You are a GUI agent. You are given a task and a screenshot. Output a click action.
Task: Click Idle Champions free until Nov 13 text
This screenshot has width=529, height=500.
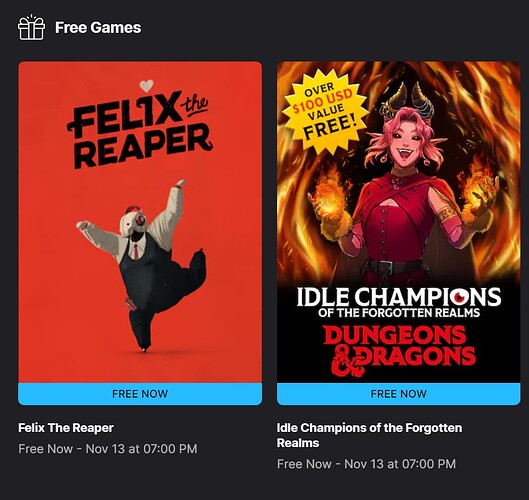tap(366, 464)
